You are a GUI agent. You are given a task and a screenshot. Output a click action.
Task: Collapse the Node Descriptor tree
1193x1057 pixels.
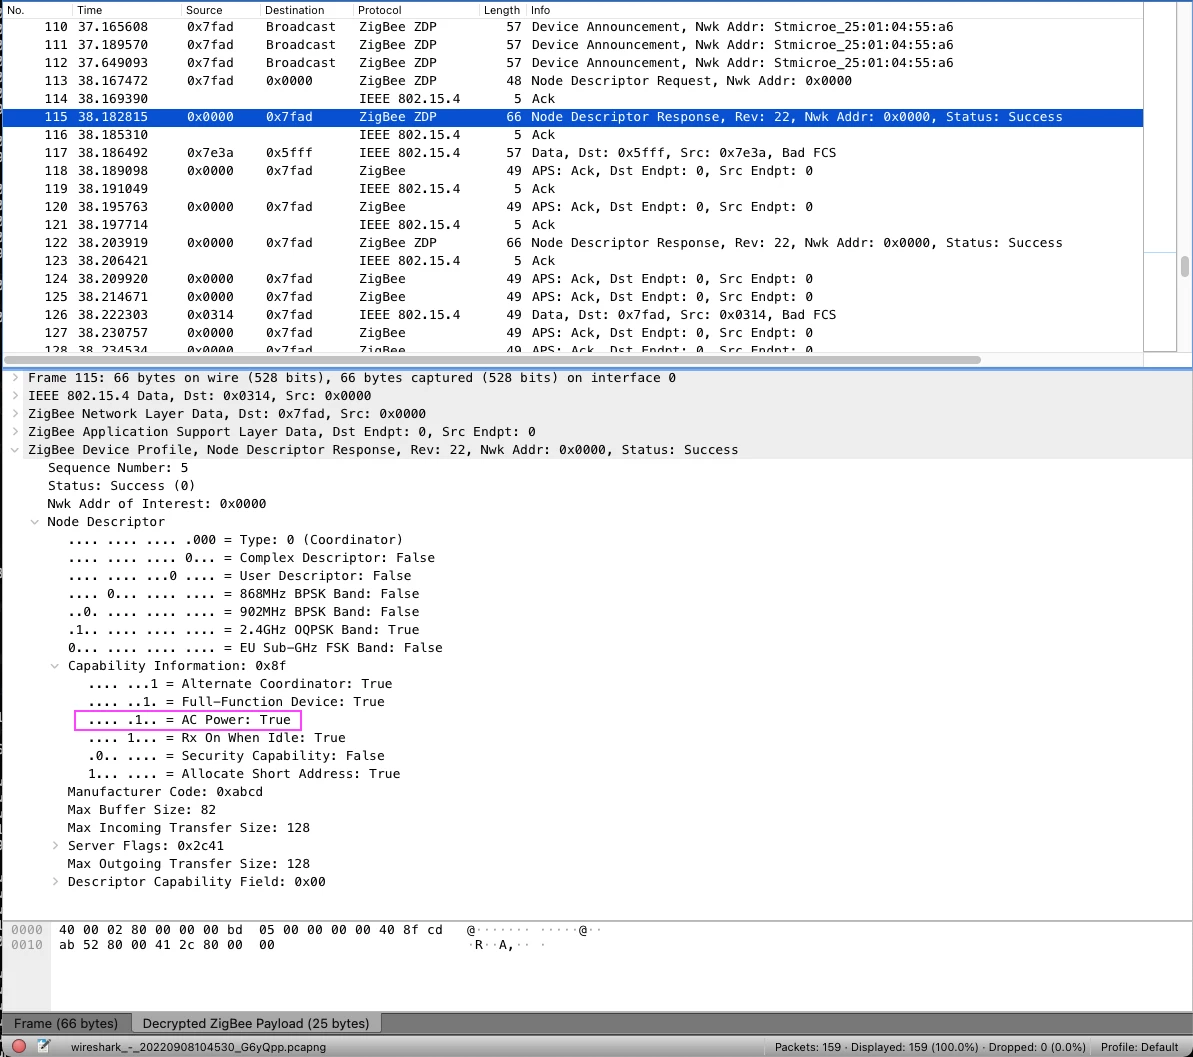point(34,522)
